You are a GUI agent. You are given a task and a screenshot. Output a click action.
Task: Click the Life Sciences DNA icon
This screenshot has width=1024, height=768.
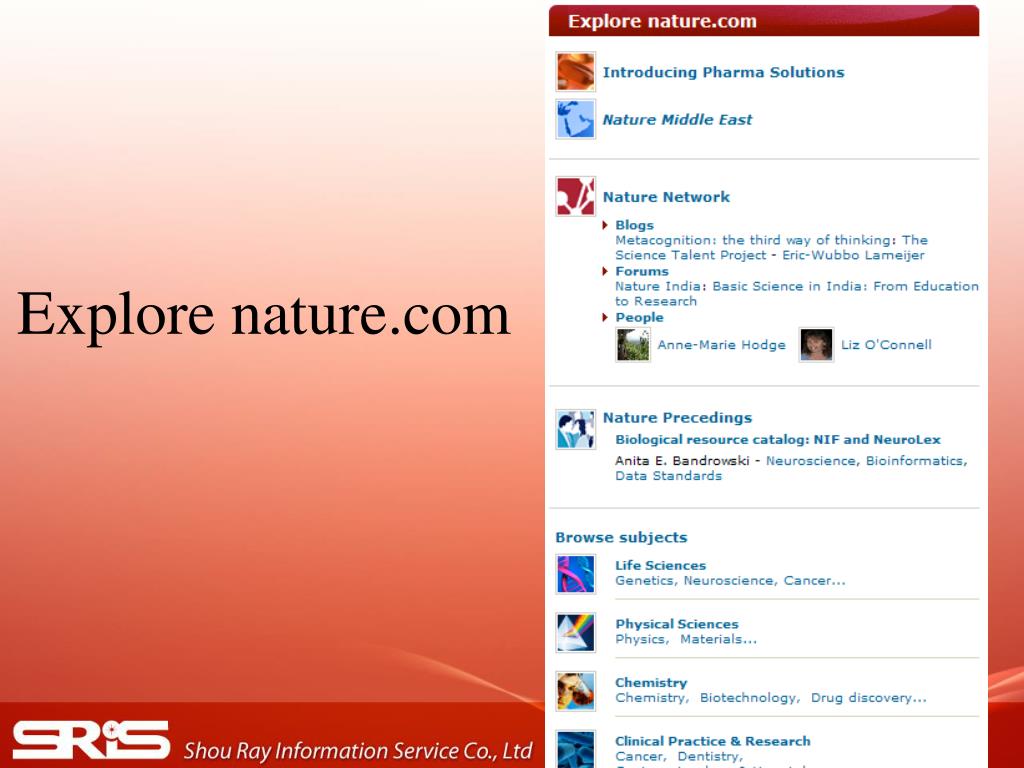pyautogui.click(x=575, y=574)
